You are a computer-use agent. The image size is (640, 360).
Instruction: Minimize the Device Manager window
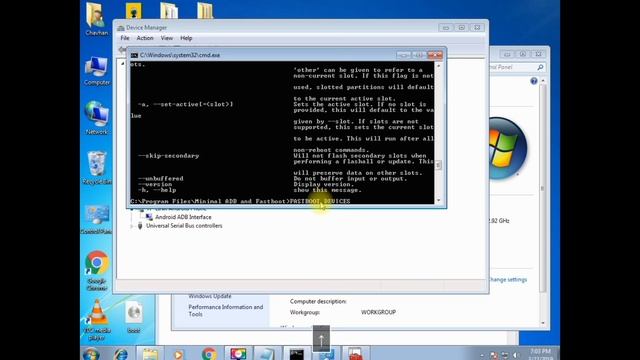click(446, 28)
